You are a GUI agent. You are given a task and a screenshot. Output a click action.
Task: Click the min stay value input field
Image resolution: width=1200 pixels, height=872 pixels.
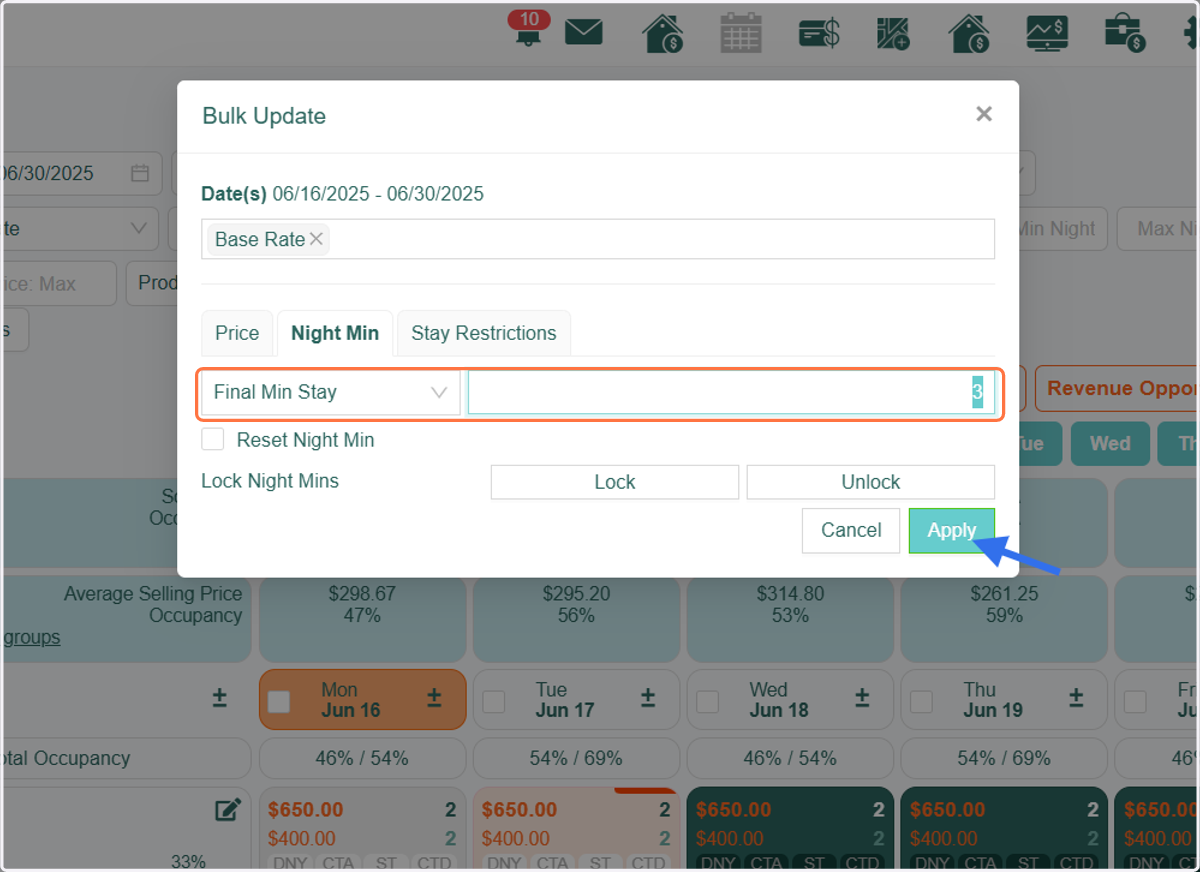pyautogui.click(x=731, y=392)
